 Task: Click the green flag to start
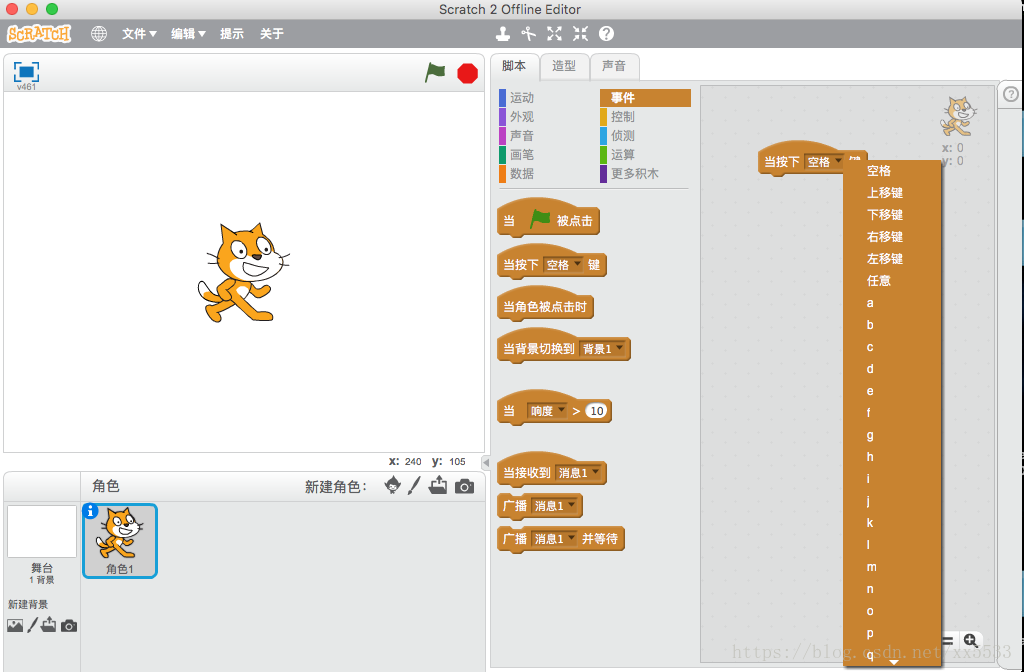point(435,72)
